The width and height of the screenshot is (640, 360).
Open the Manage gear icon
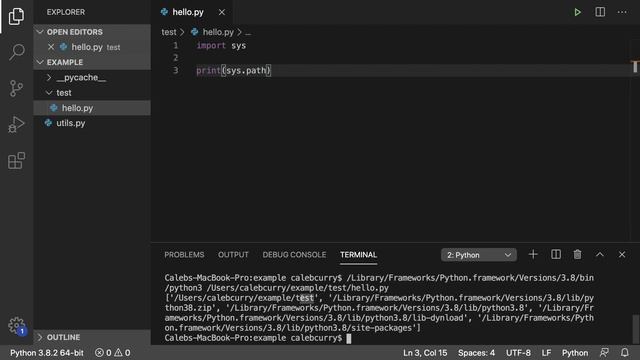(x=16, y=326)
